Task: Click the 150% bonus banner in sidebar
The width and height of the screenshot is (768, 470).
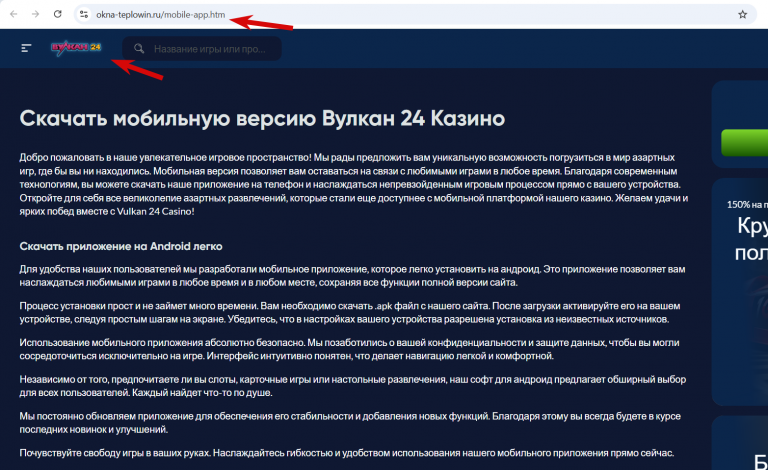Action: click(x=741, y=292)
